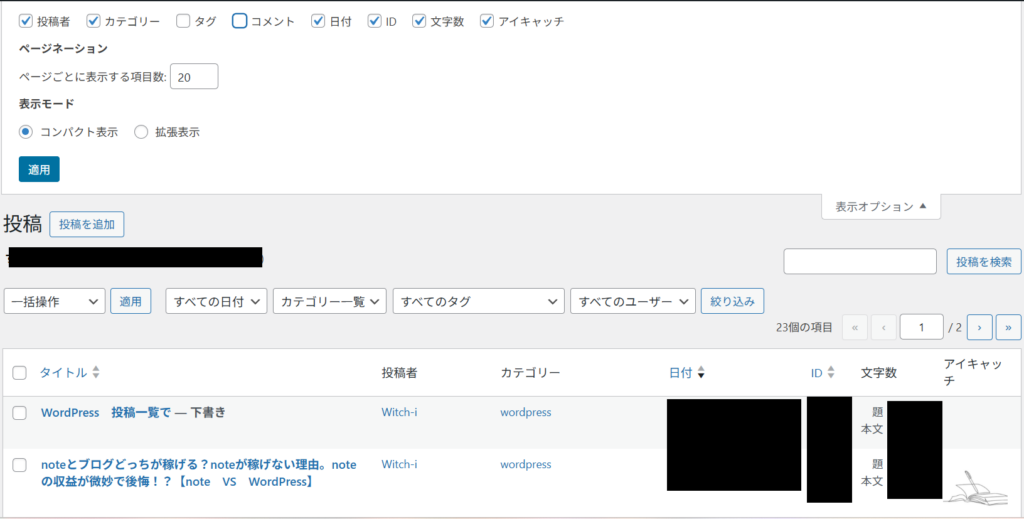
Task: Open the noteとブログどっちが稼げる post title
Action: tap(199, 473)
